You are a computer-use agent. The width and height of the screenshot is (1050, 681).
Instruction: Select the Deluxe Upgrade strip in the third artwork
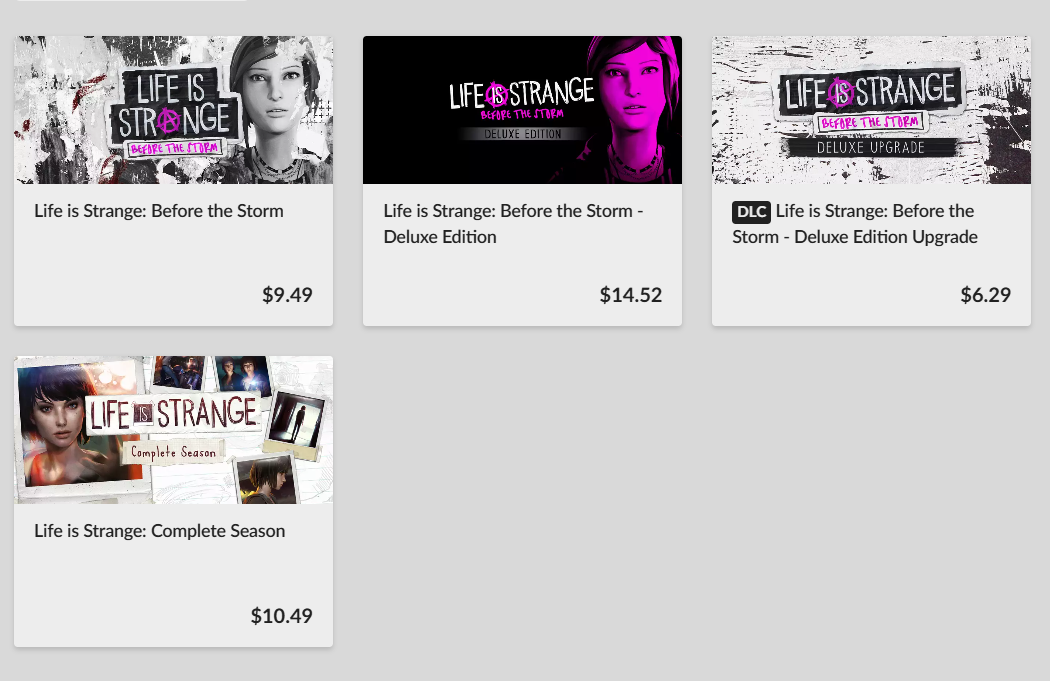click(871, 147)
